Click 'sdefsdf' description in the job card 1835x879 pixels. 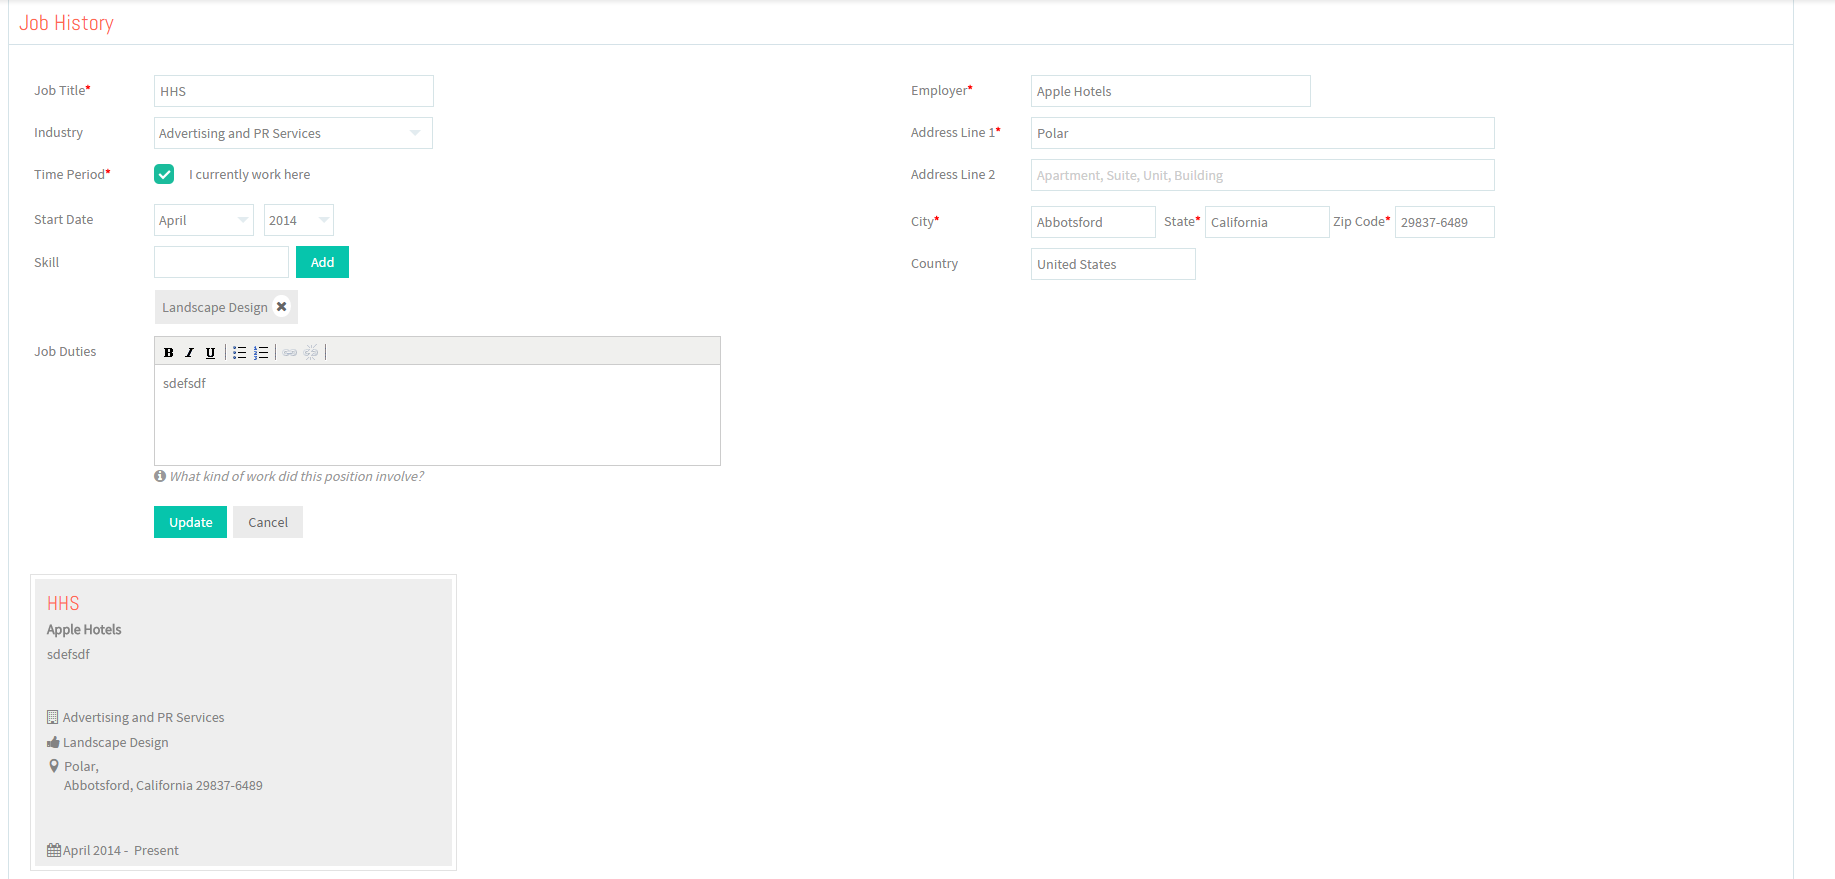click(68, 654)
